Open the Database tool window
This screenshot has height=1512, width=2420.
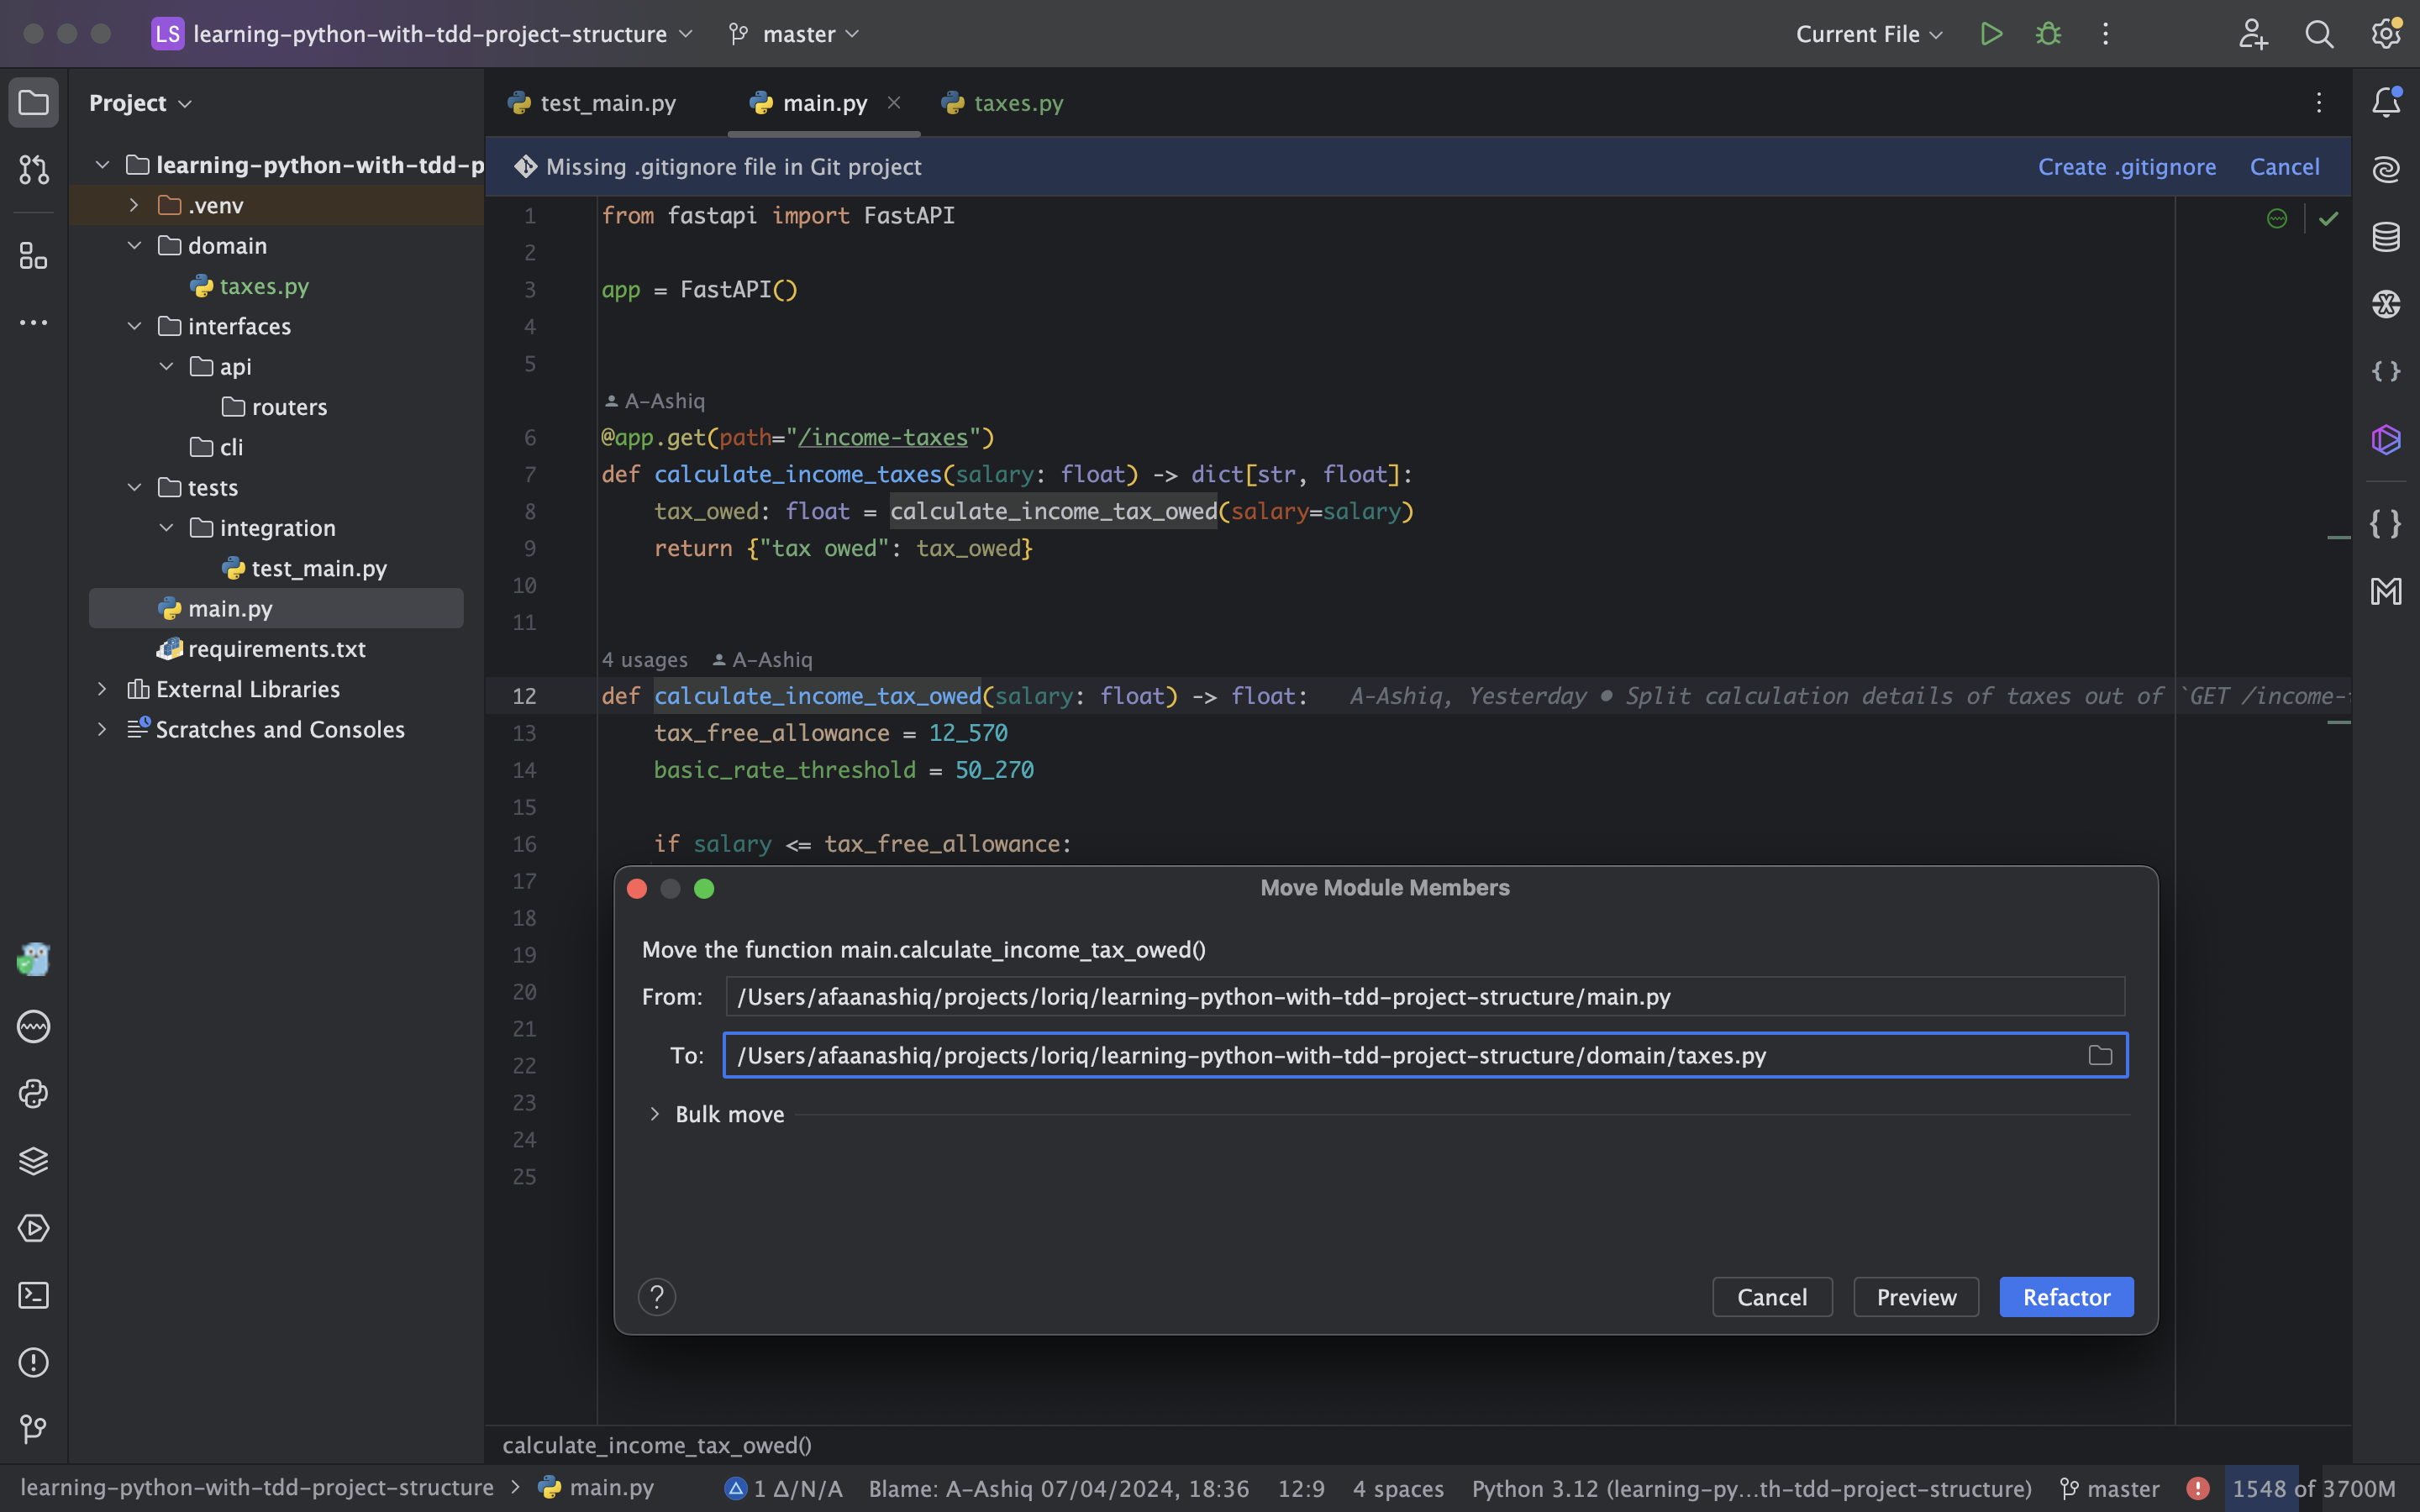click(2386, 237)
